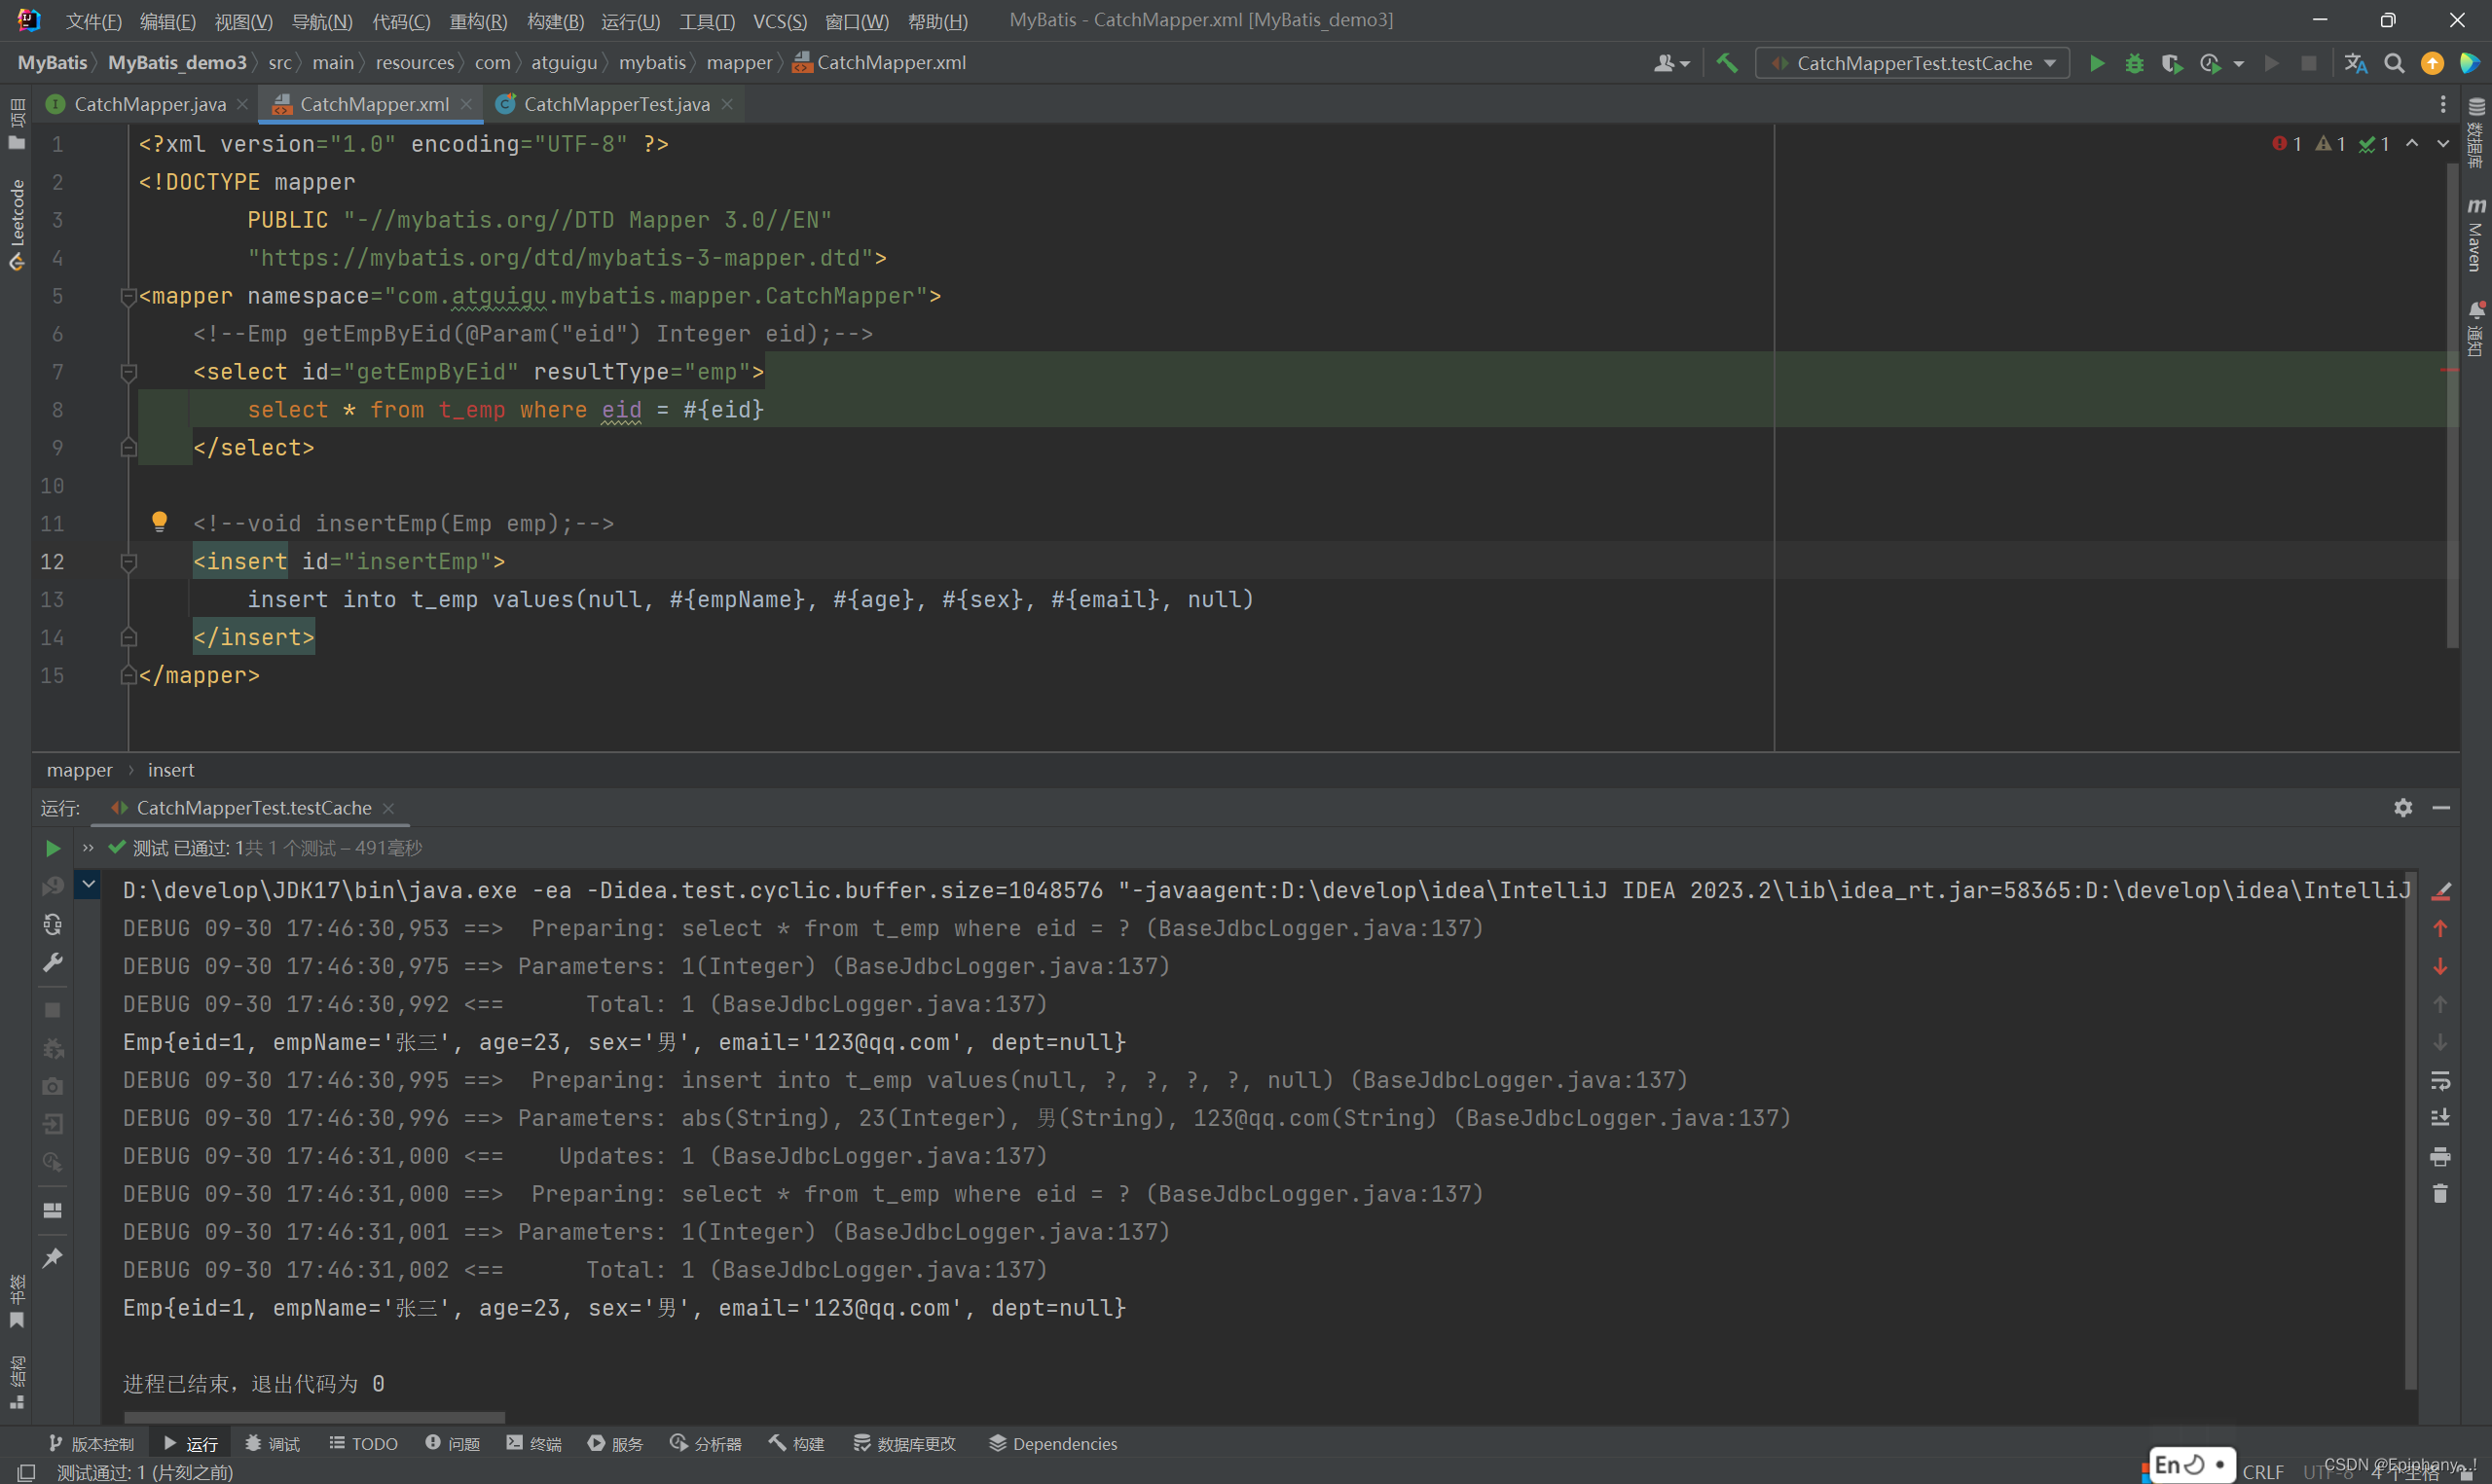Click the yellow intention lightbulb icon
This screenshot has height=1484, width=2492.
click(x=159, y=521)
